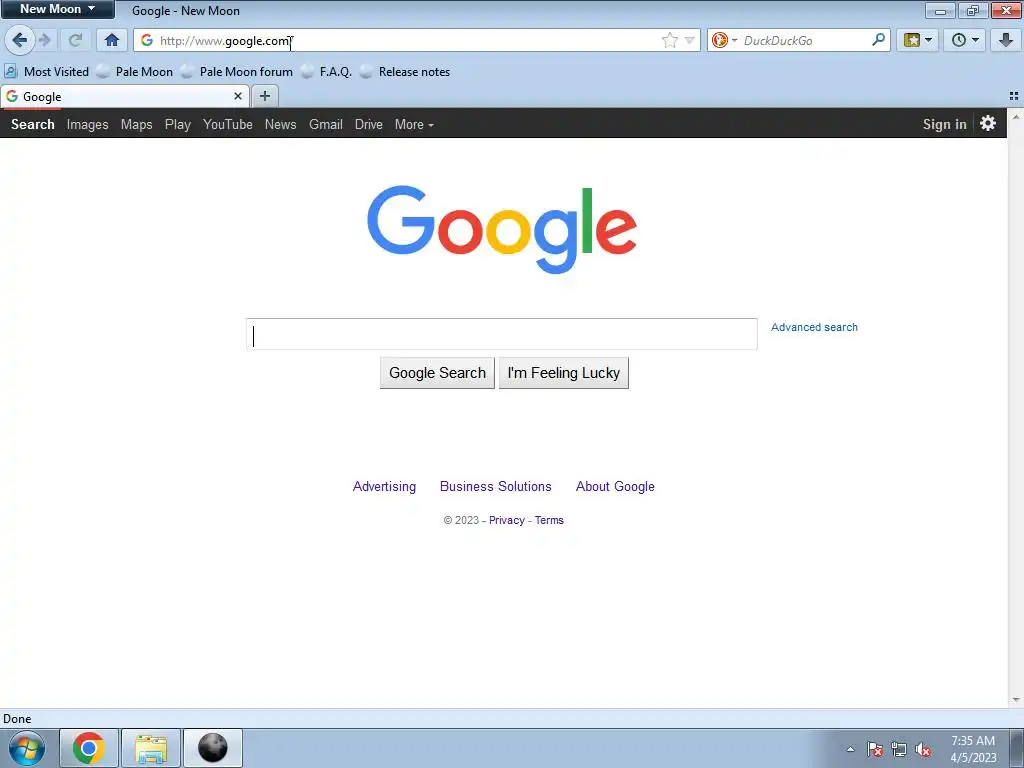Launch Chrome from the taskbar
This screenshot has height=768, width=1024.
pyautogui.click(x=89, y=748)
